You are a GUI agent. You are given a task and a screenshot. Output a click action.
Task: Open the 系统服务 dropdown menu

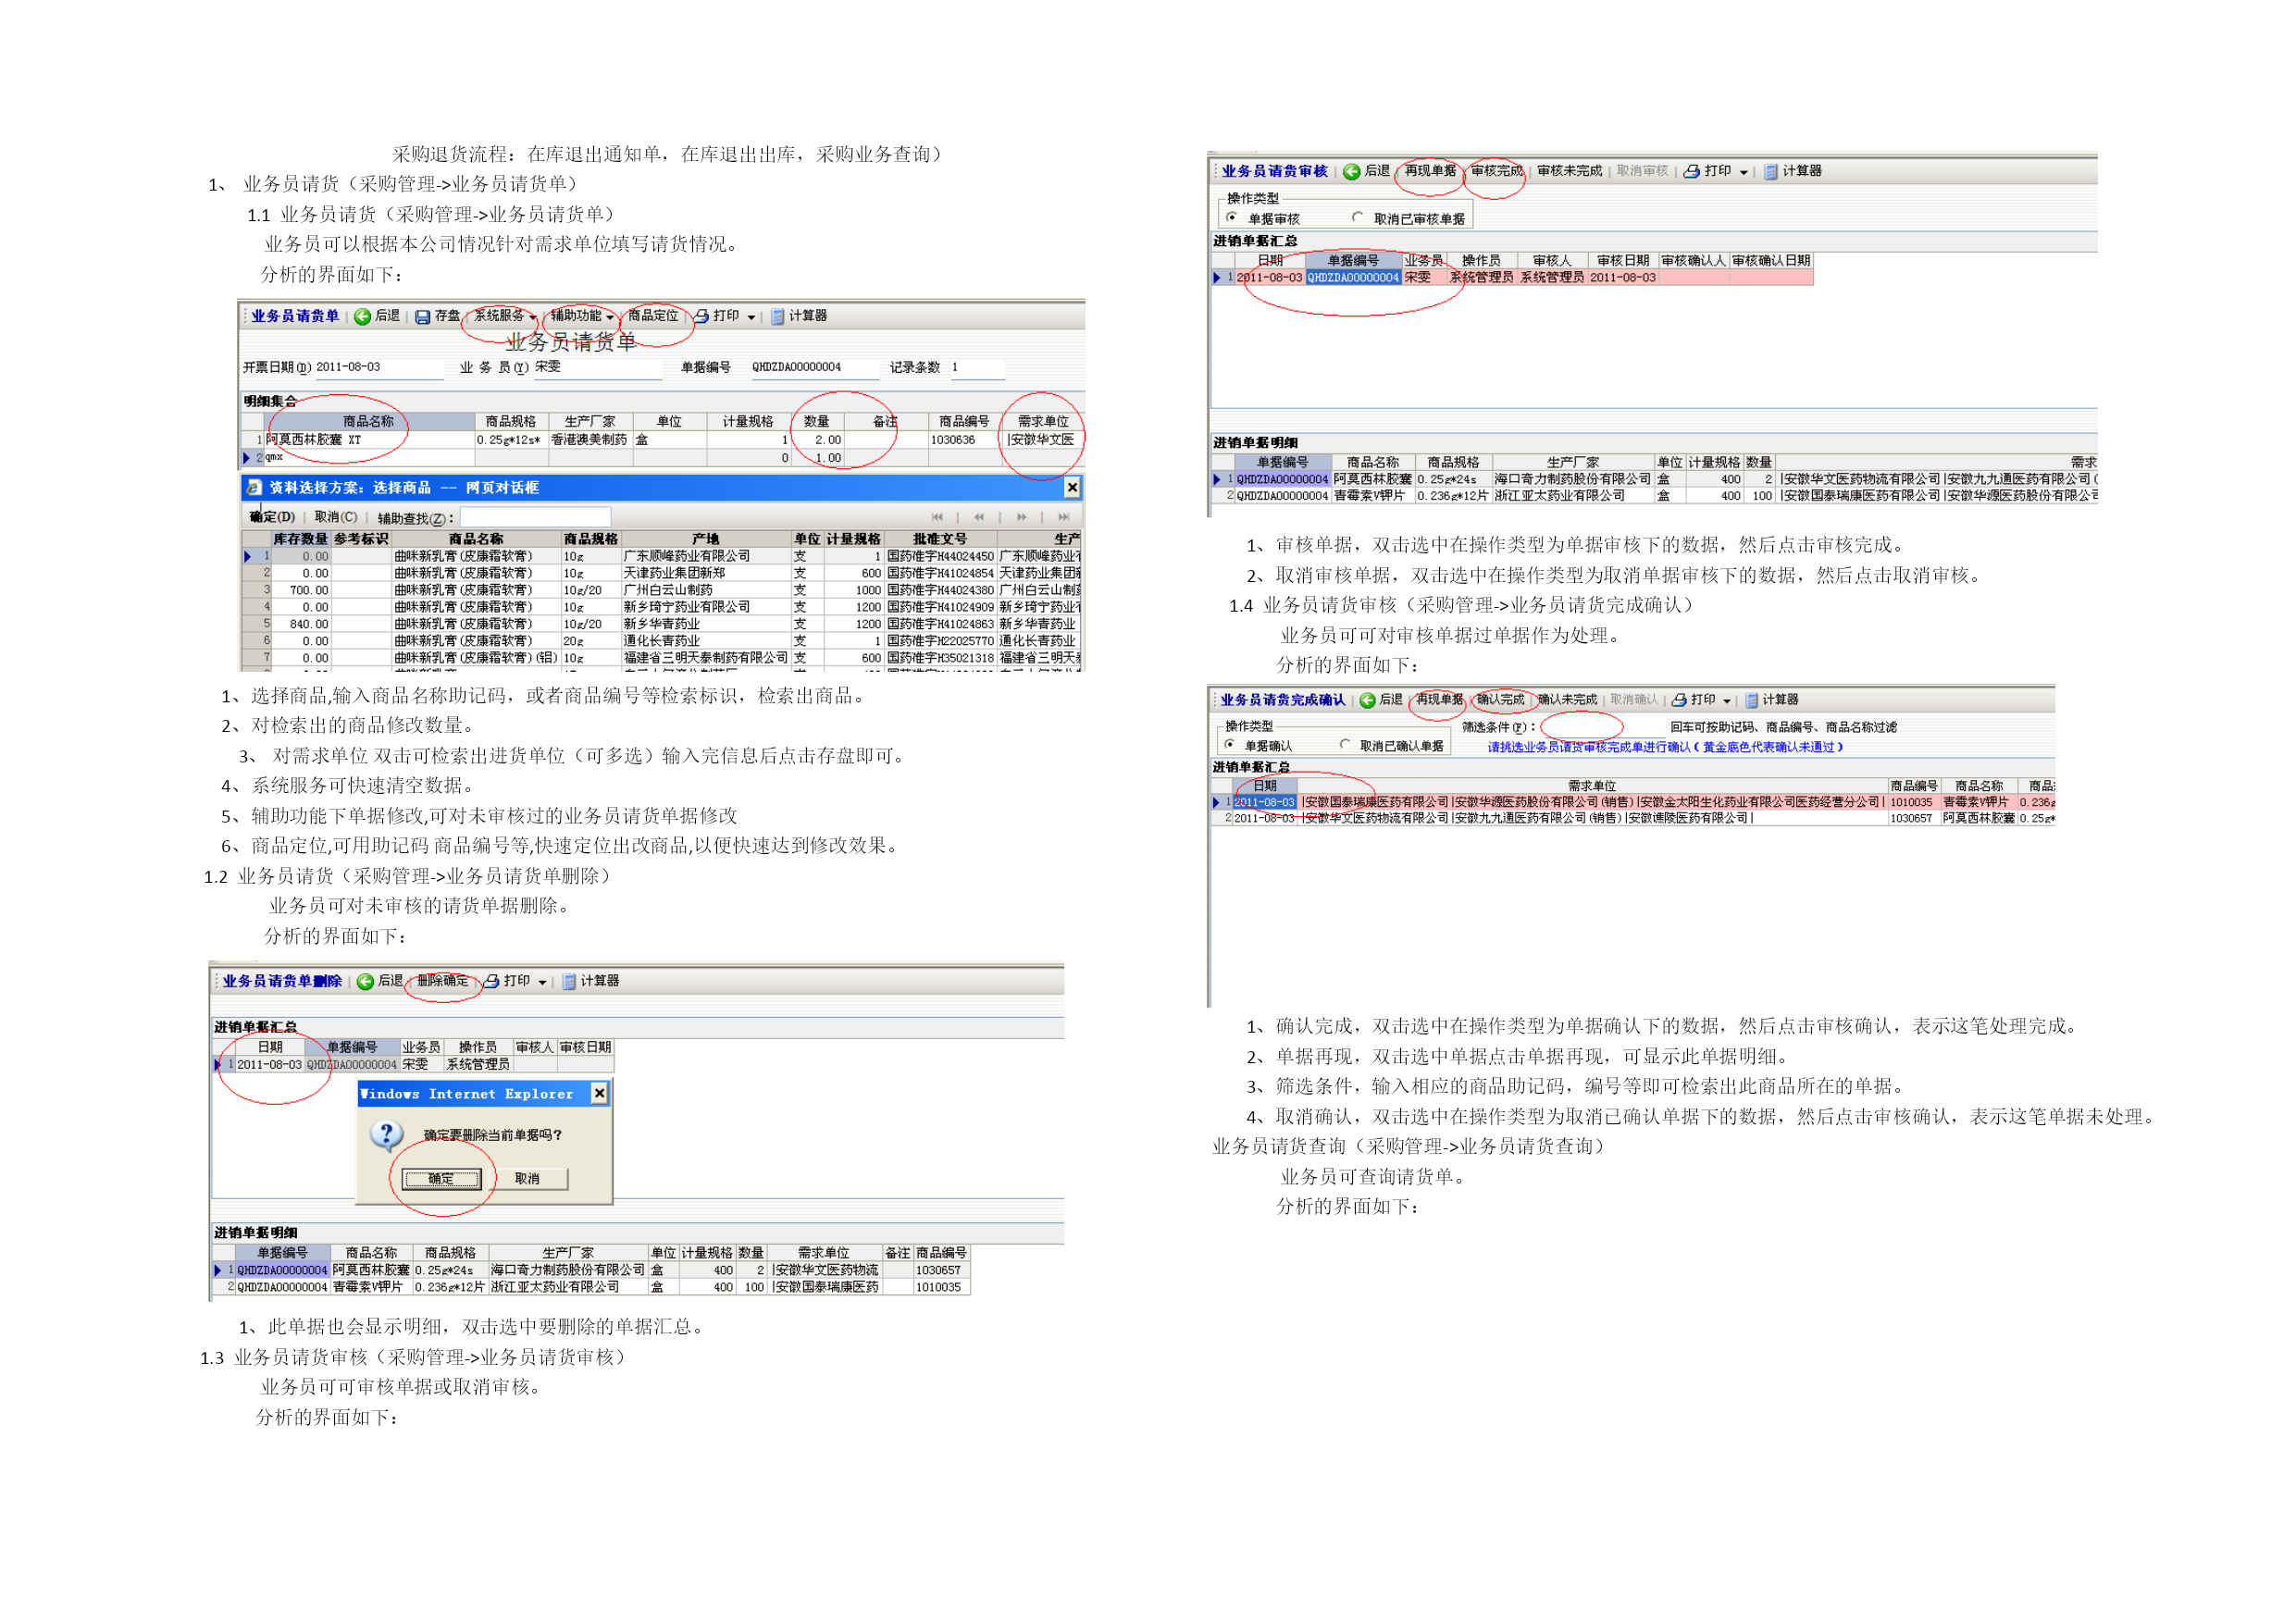point(505,316)
